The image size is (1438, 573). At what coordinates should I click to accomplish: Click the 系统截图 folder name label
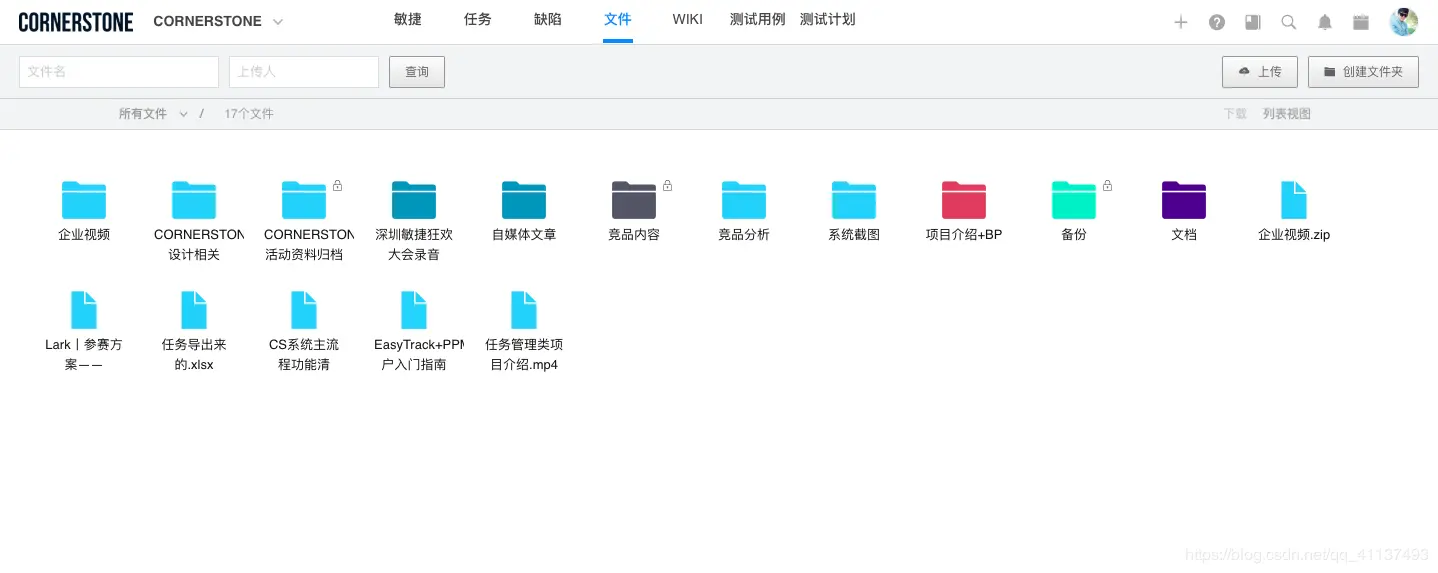point(854,235)
